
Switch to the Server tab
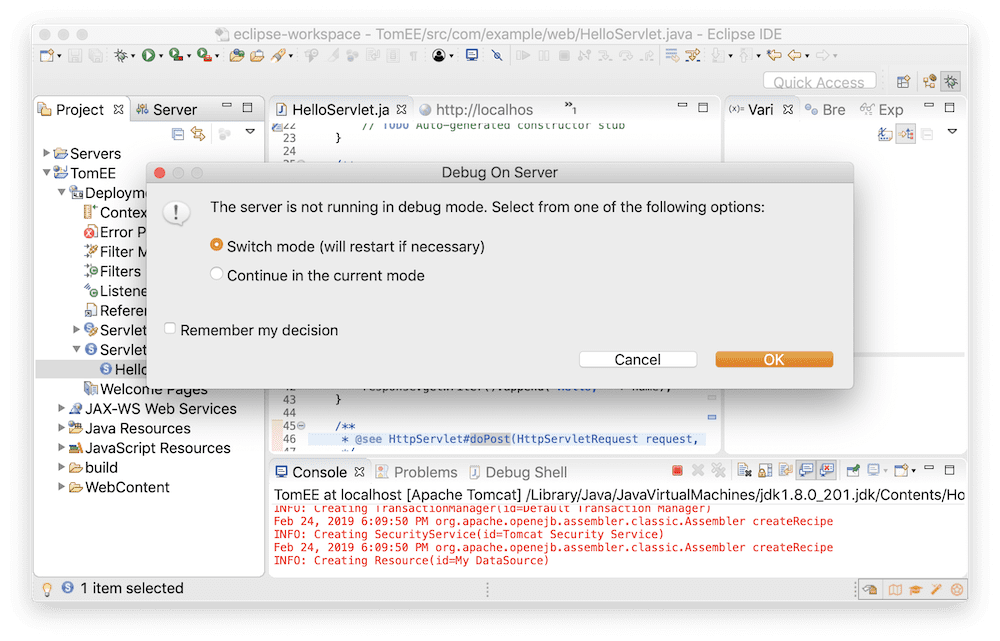[x=167, y=110]
